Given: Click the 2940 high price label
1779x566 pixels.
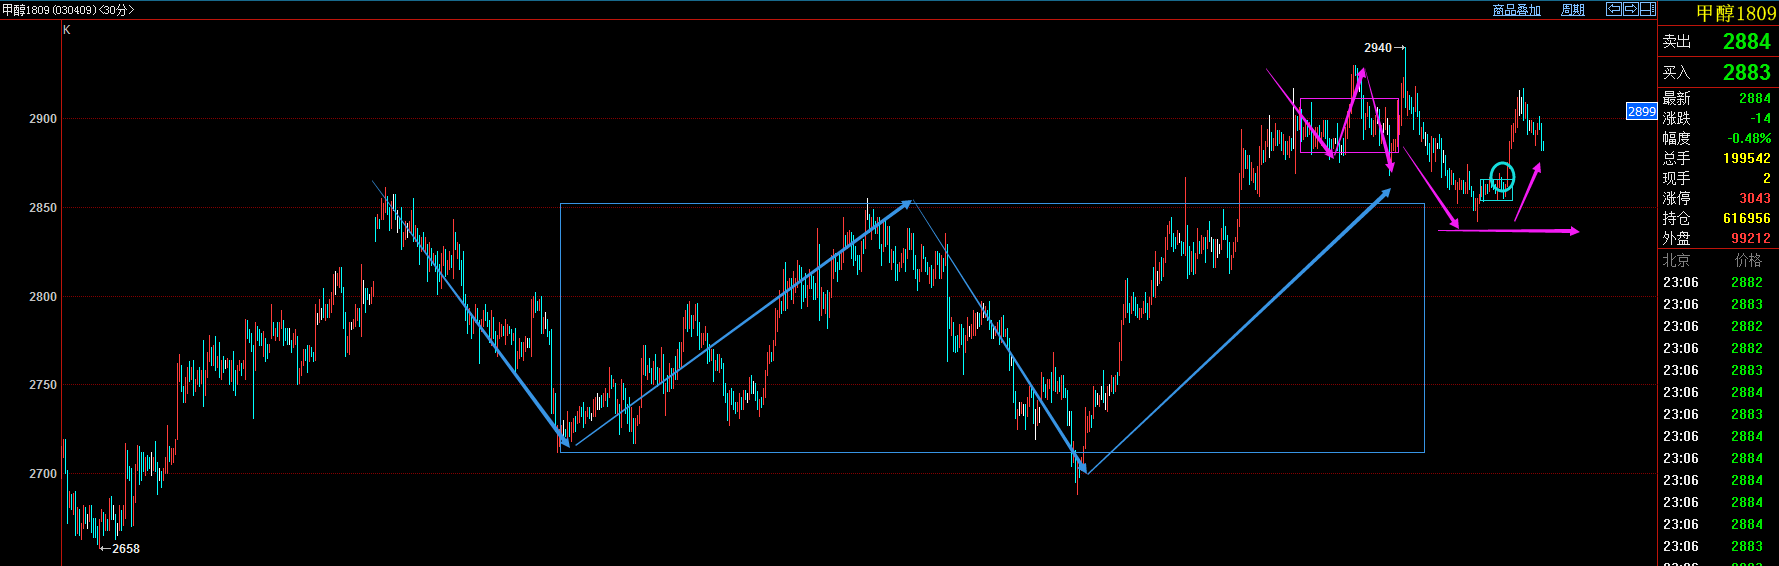Looking at the screenshot, I should 1377,48.
